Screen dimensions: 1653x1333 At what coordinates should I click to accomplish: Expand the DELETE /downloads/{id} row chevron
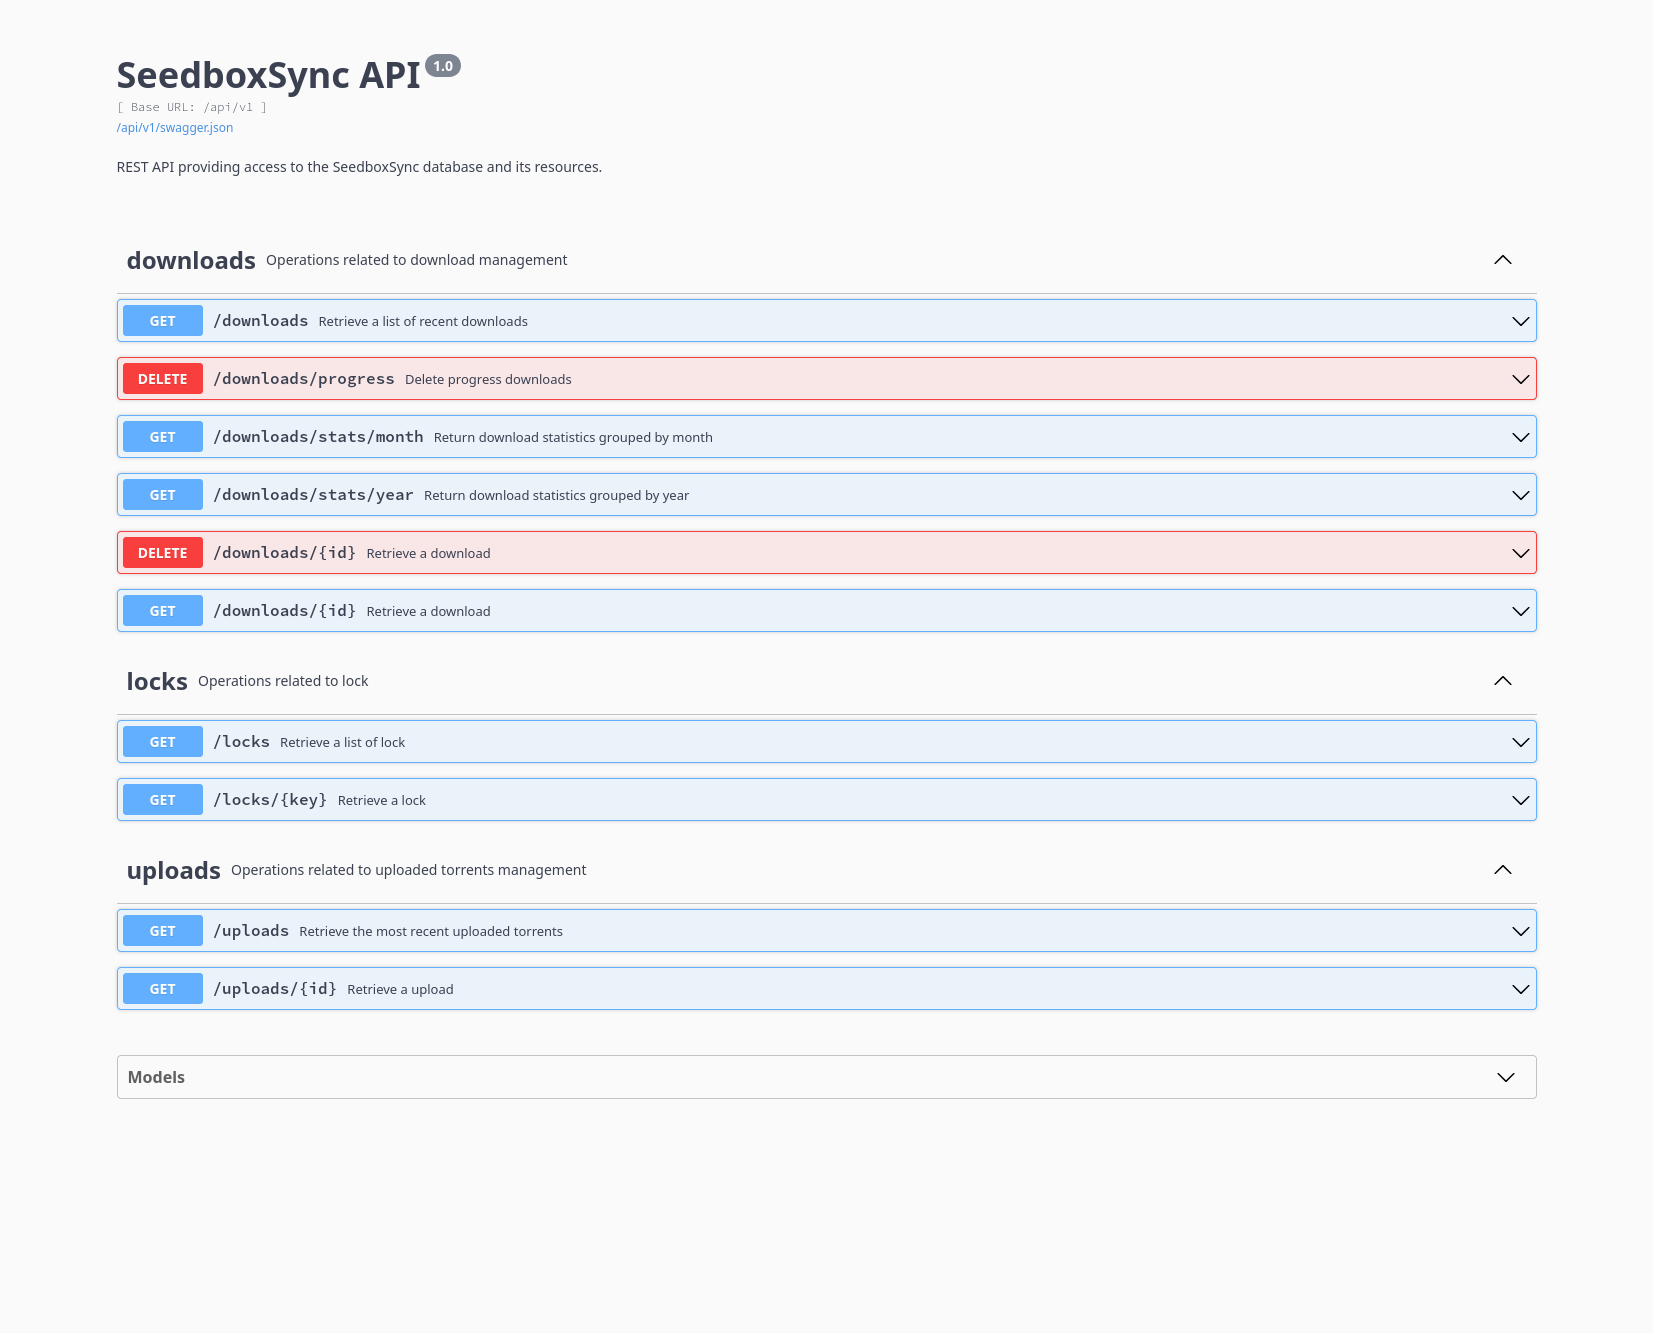point(1520,553)
